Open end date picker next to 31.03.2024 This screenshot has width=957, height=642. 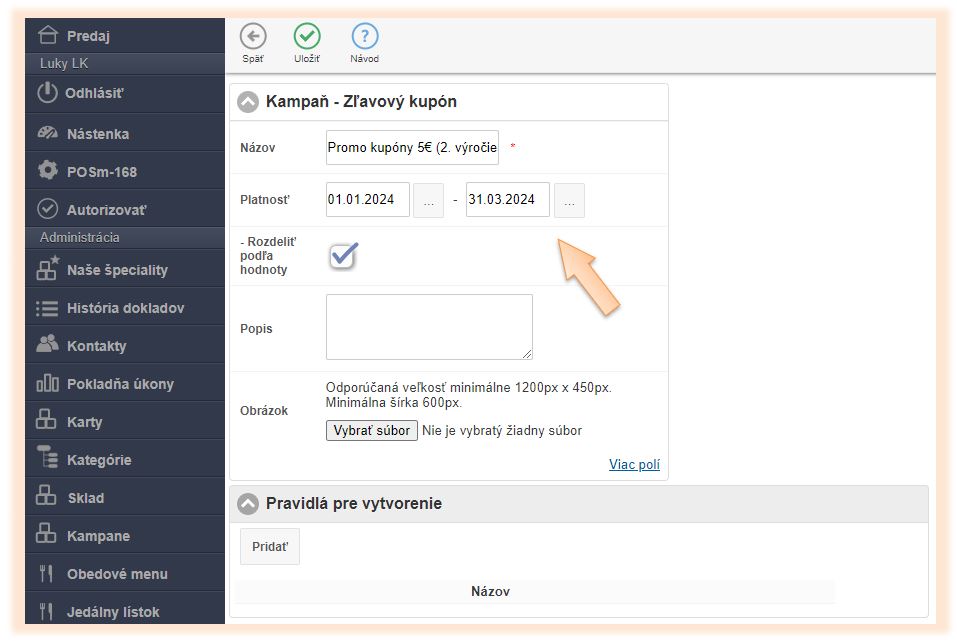(x=569, y=200)
